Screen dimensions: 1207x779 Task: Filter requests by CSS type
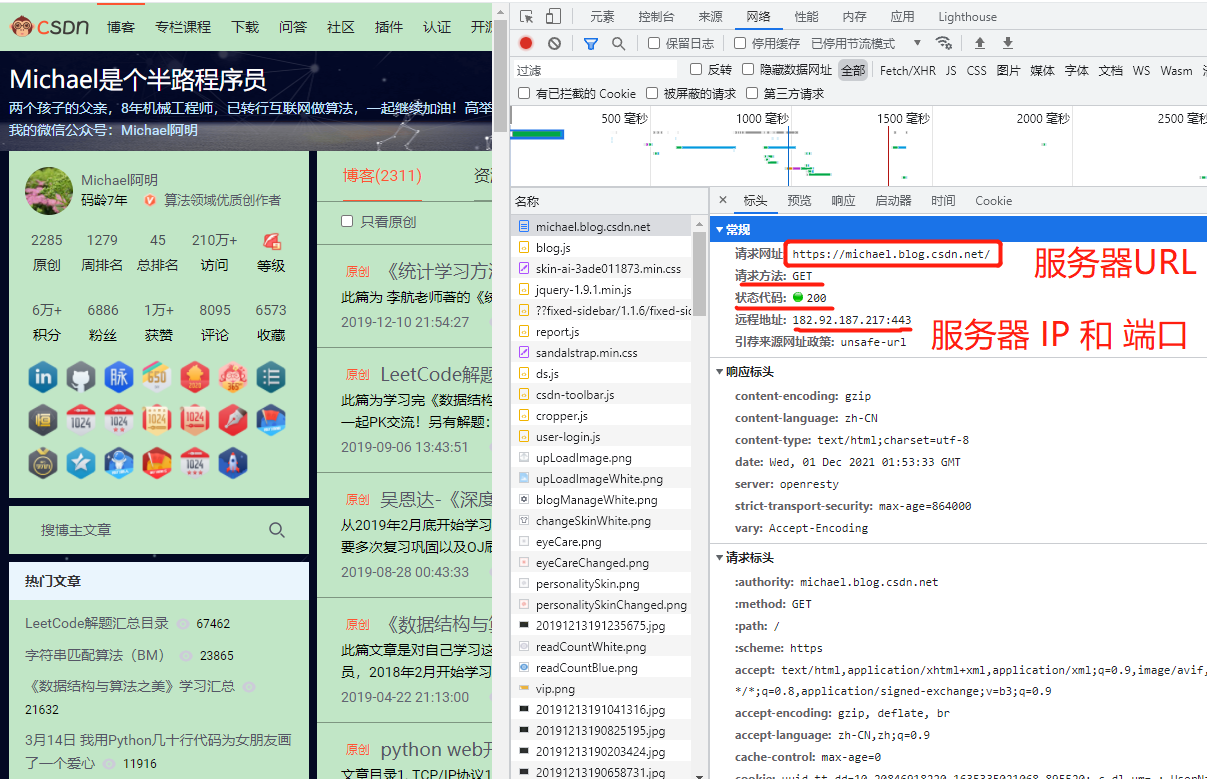click(976, 70)
